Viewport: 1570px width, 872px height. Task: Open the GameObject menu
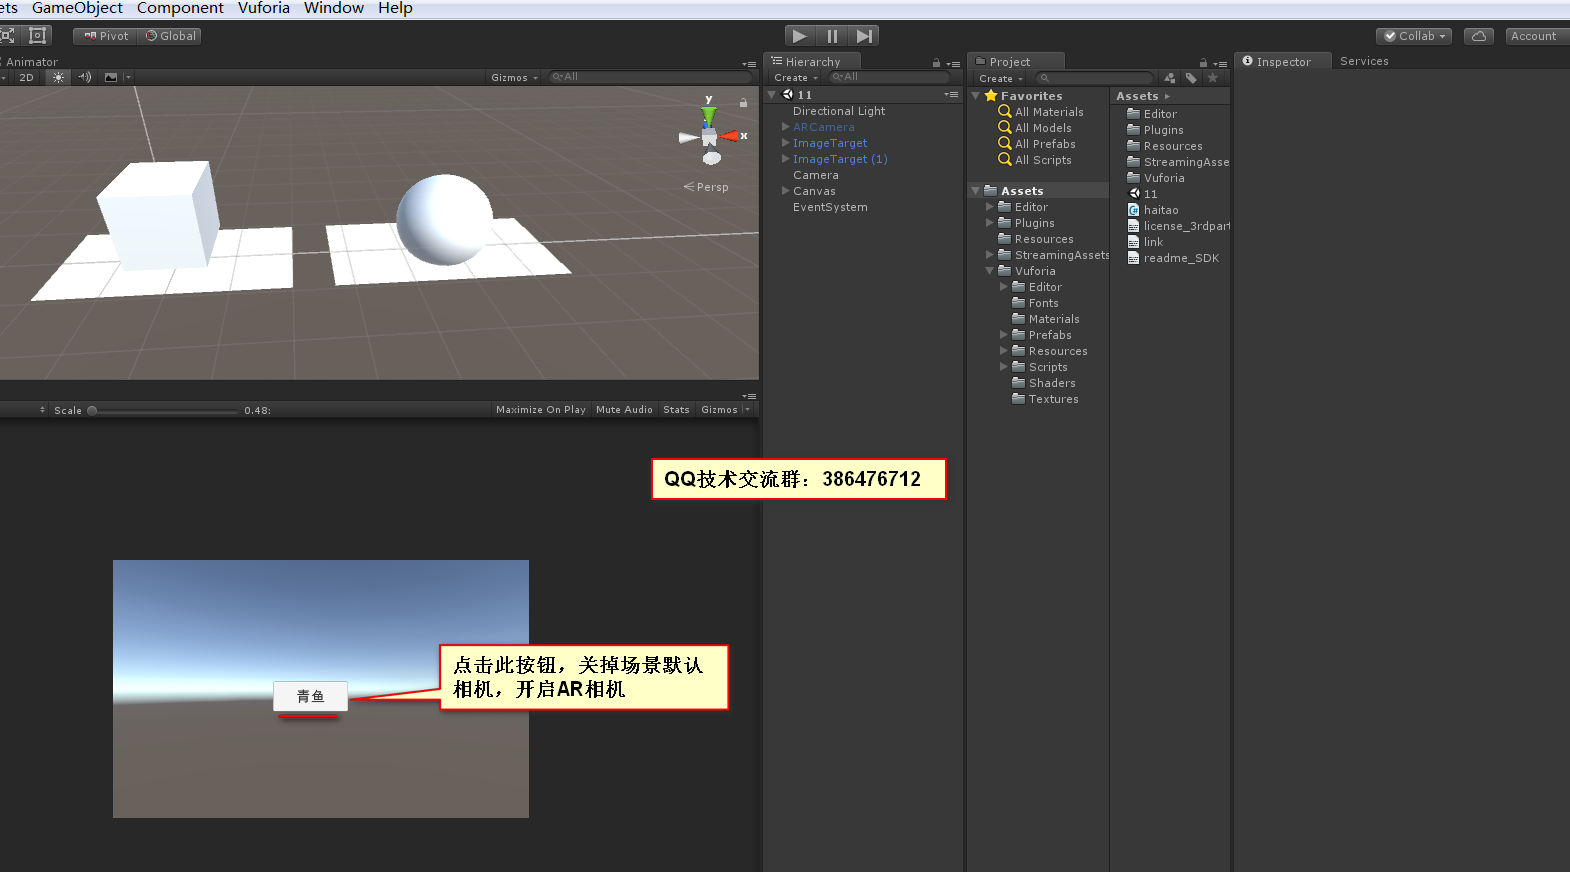pyautogui.click(x=77, y=8)
